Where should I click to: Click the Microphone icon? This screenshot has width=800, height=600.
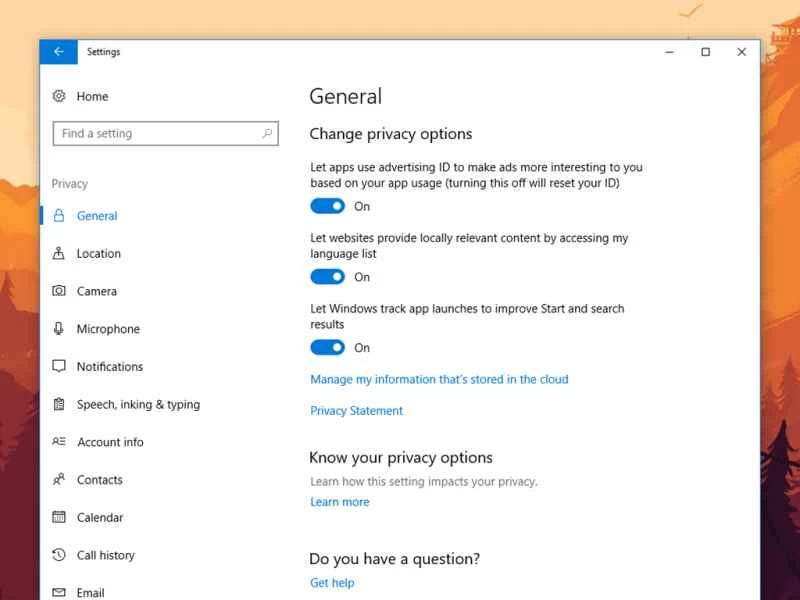pos(58,329)
